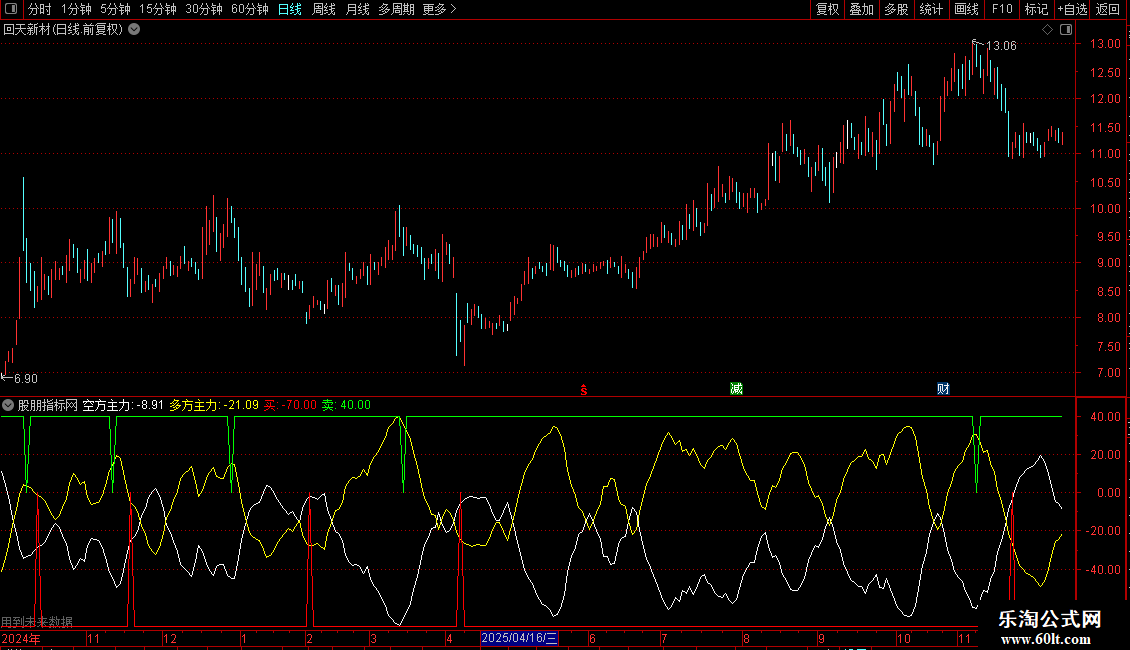Click the 13.00 price axis label
This screenshot has height=650, width=1130.
click(x=1105, y=44)
